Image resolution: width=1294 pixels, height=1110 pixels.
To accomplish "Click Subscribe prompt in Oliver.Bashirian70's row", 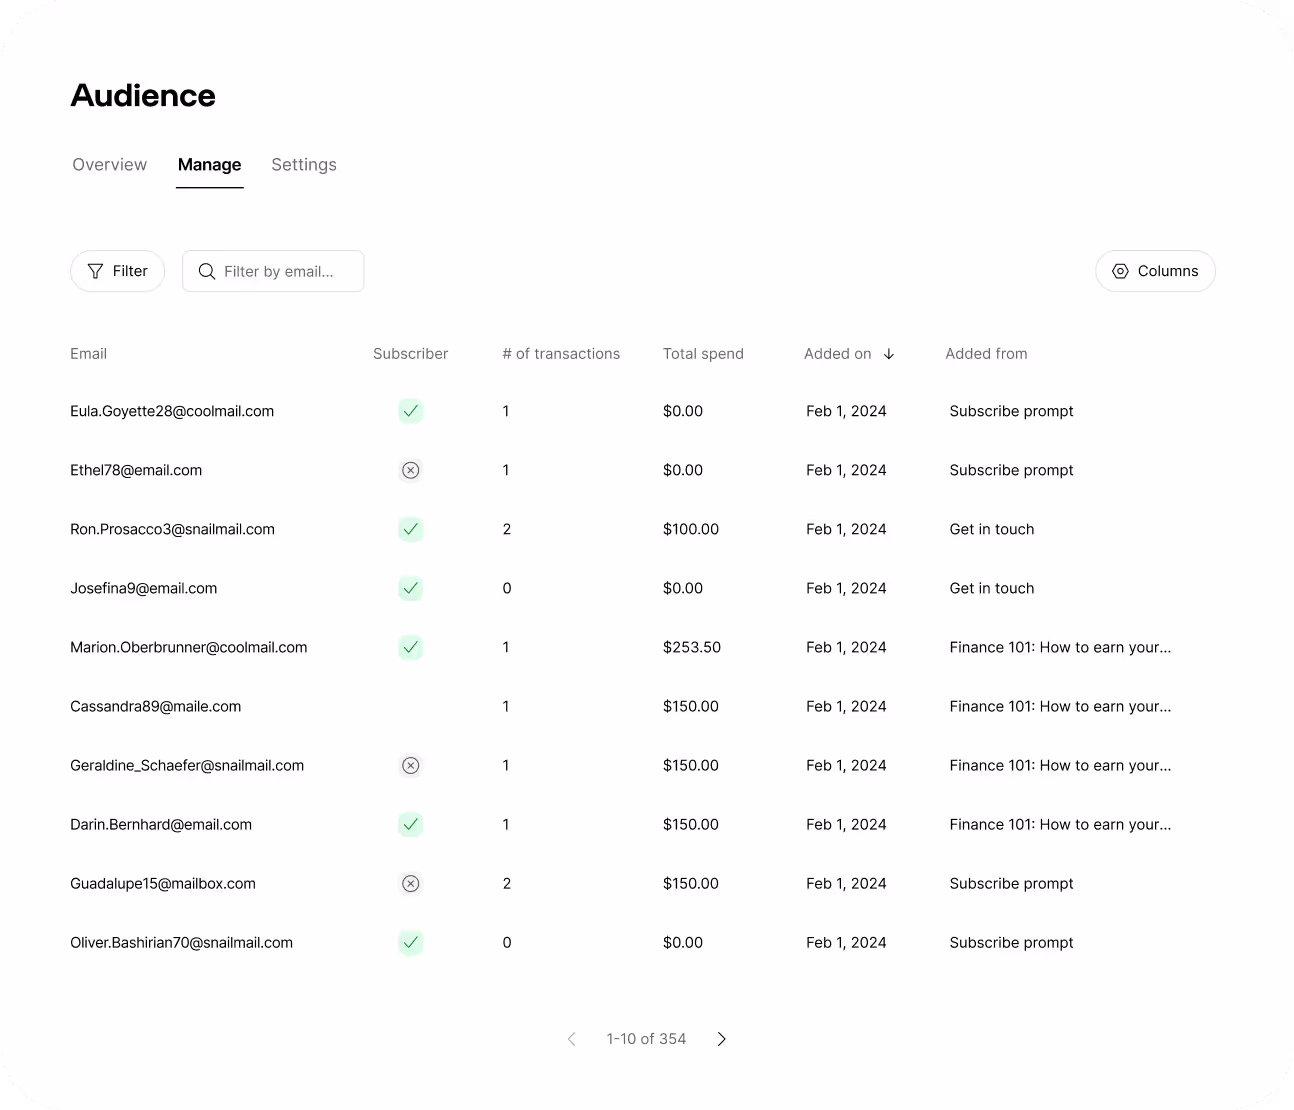I will [1011, 942].
